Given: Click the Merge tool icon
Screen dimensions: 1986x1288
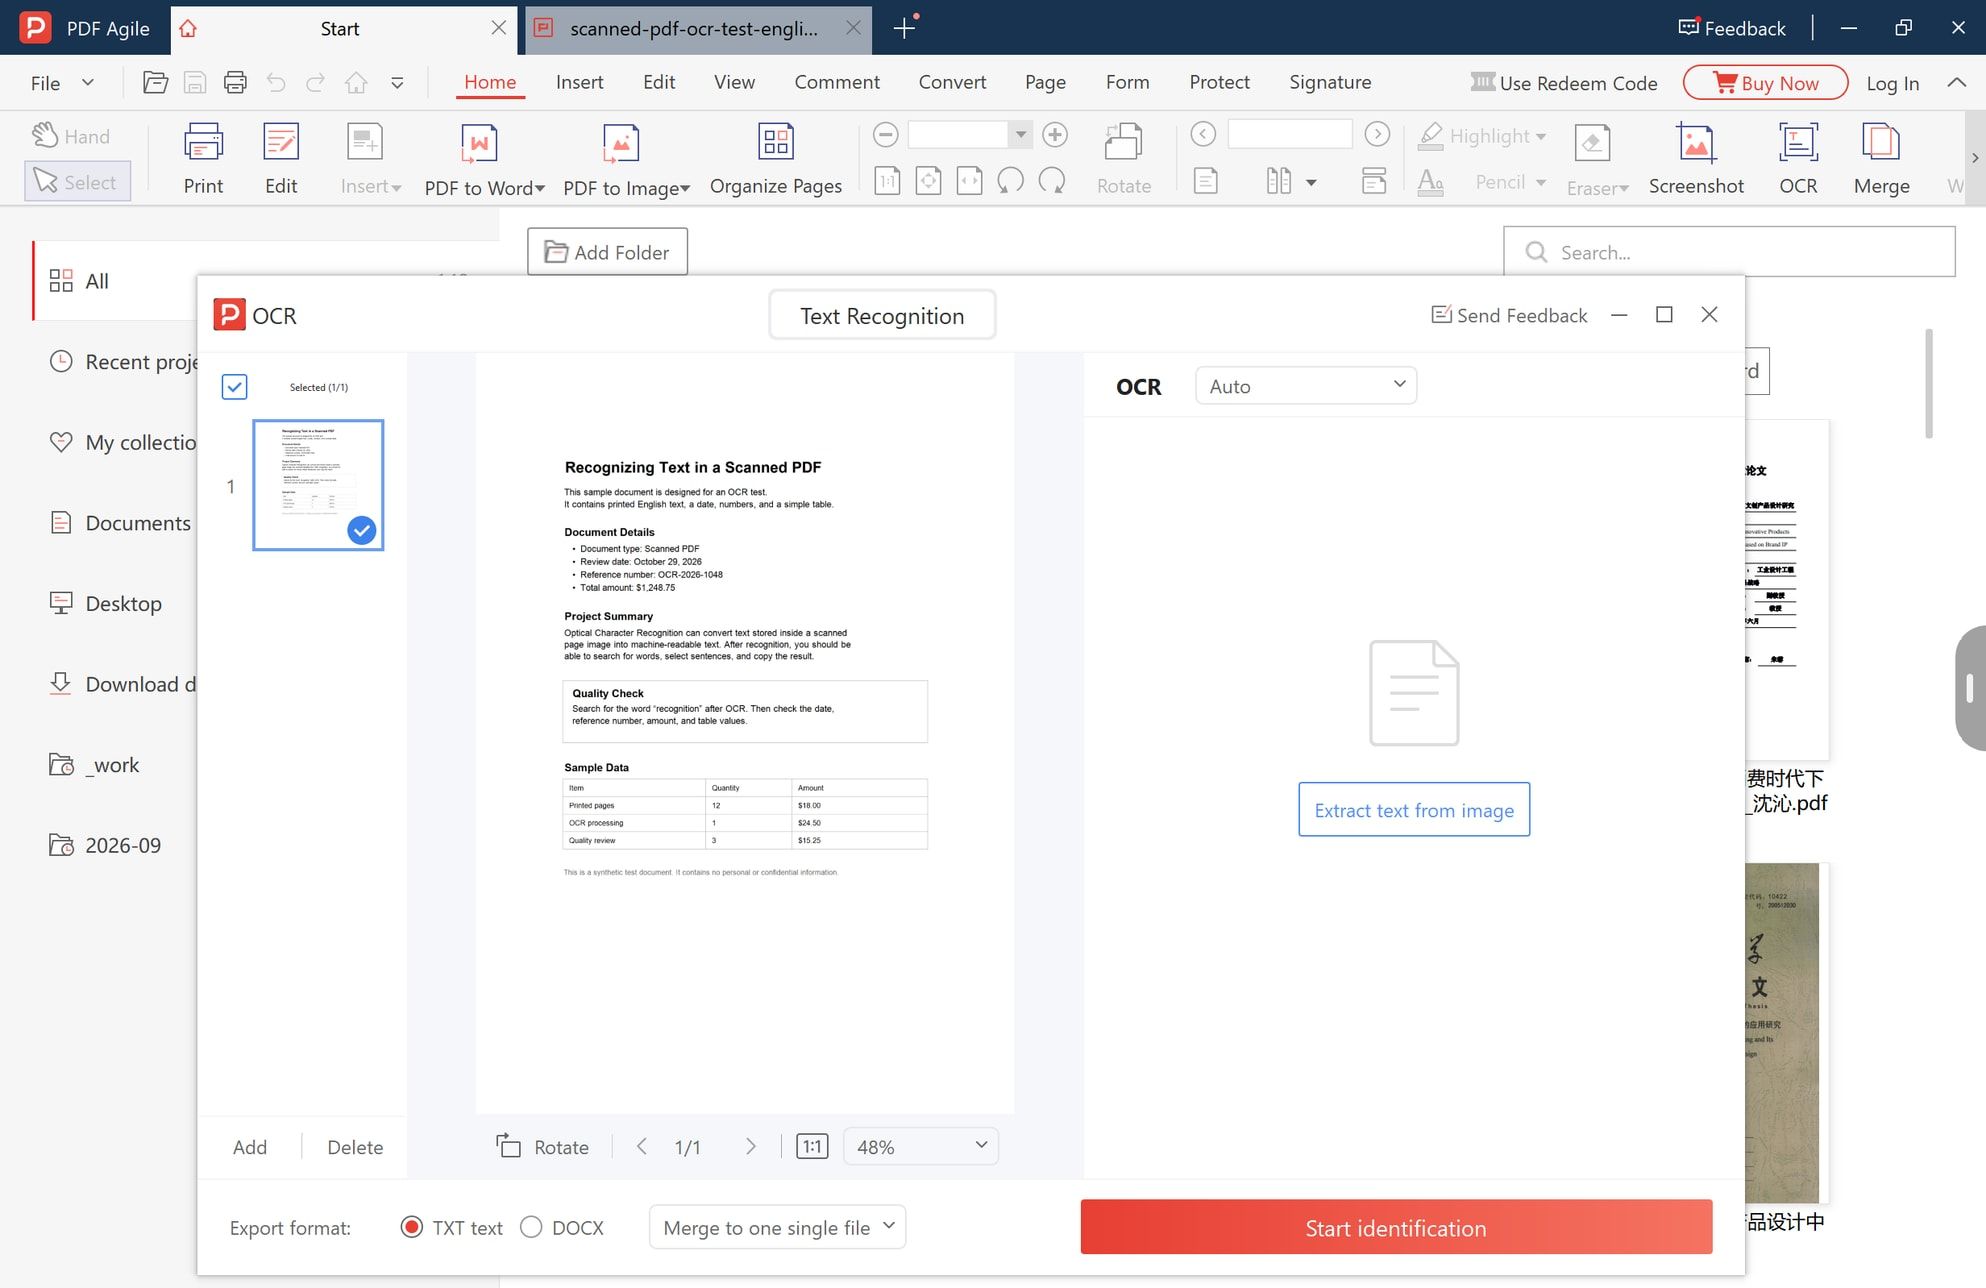Looking at the screenshot, I should click(x=1881, y=158).
